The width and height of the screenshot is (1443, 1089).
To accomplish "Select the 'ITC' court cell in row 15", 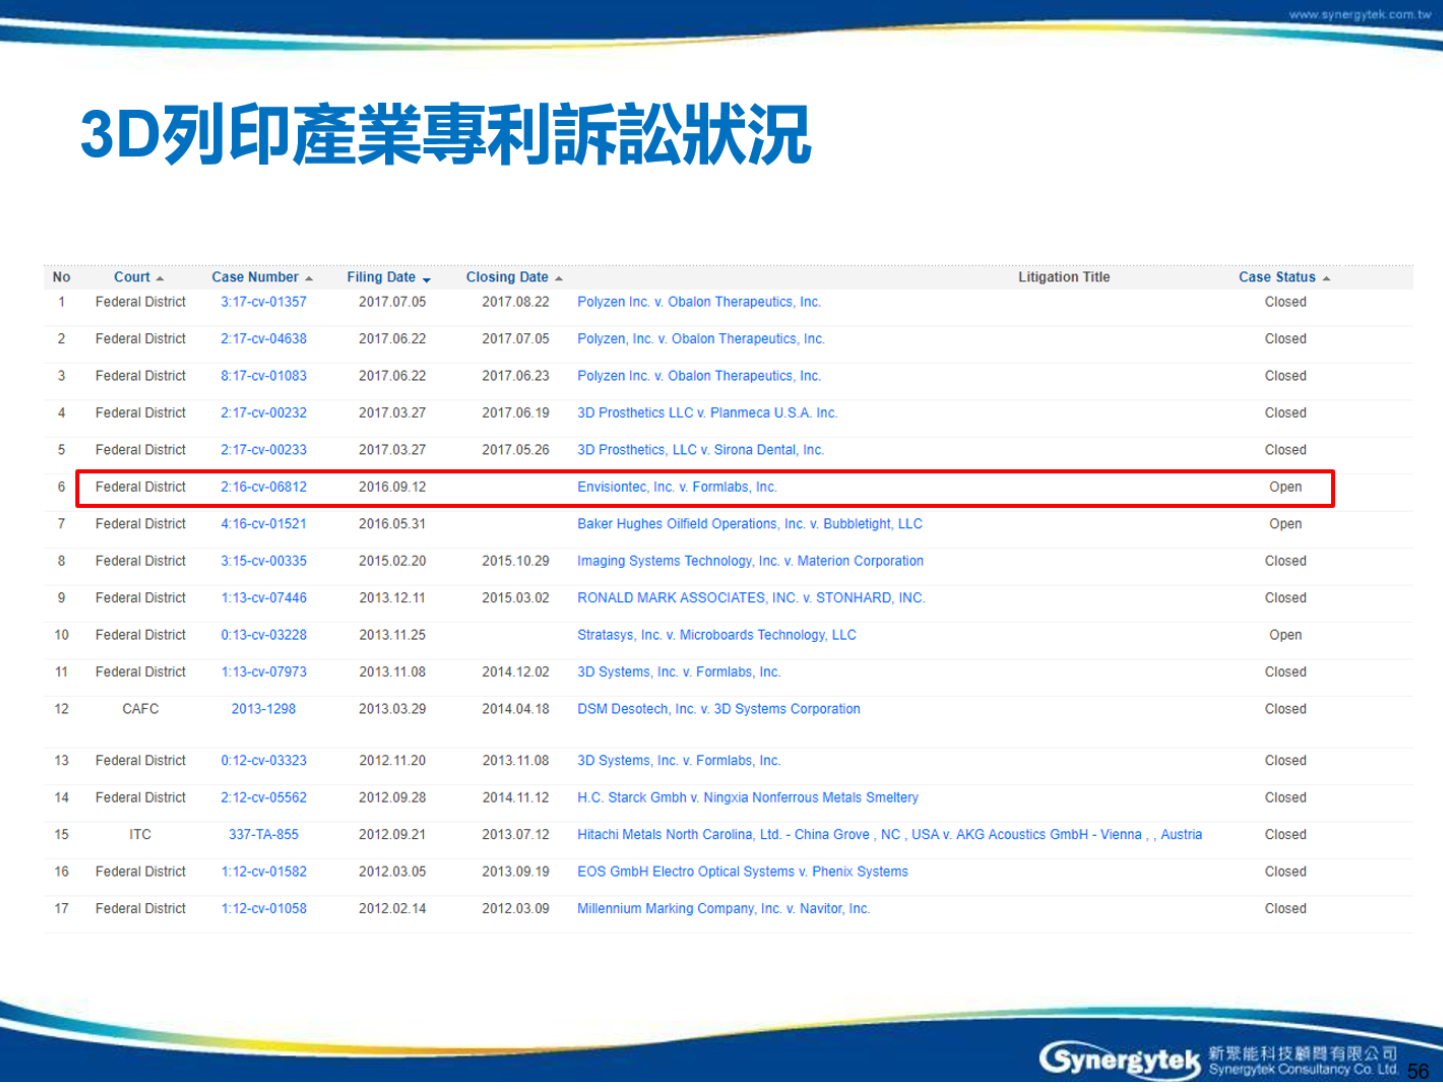I will (140, 835).
